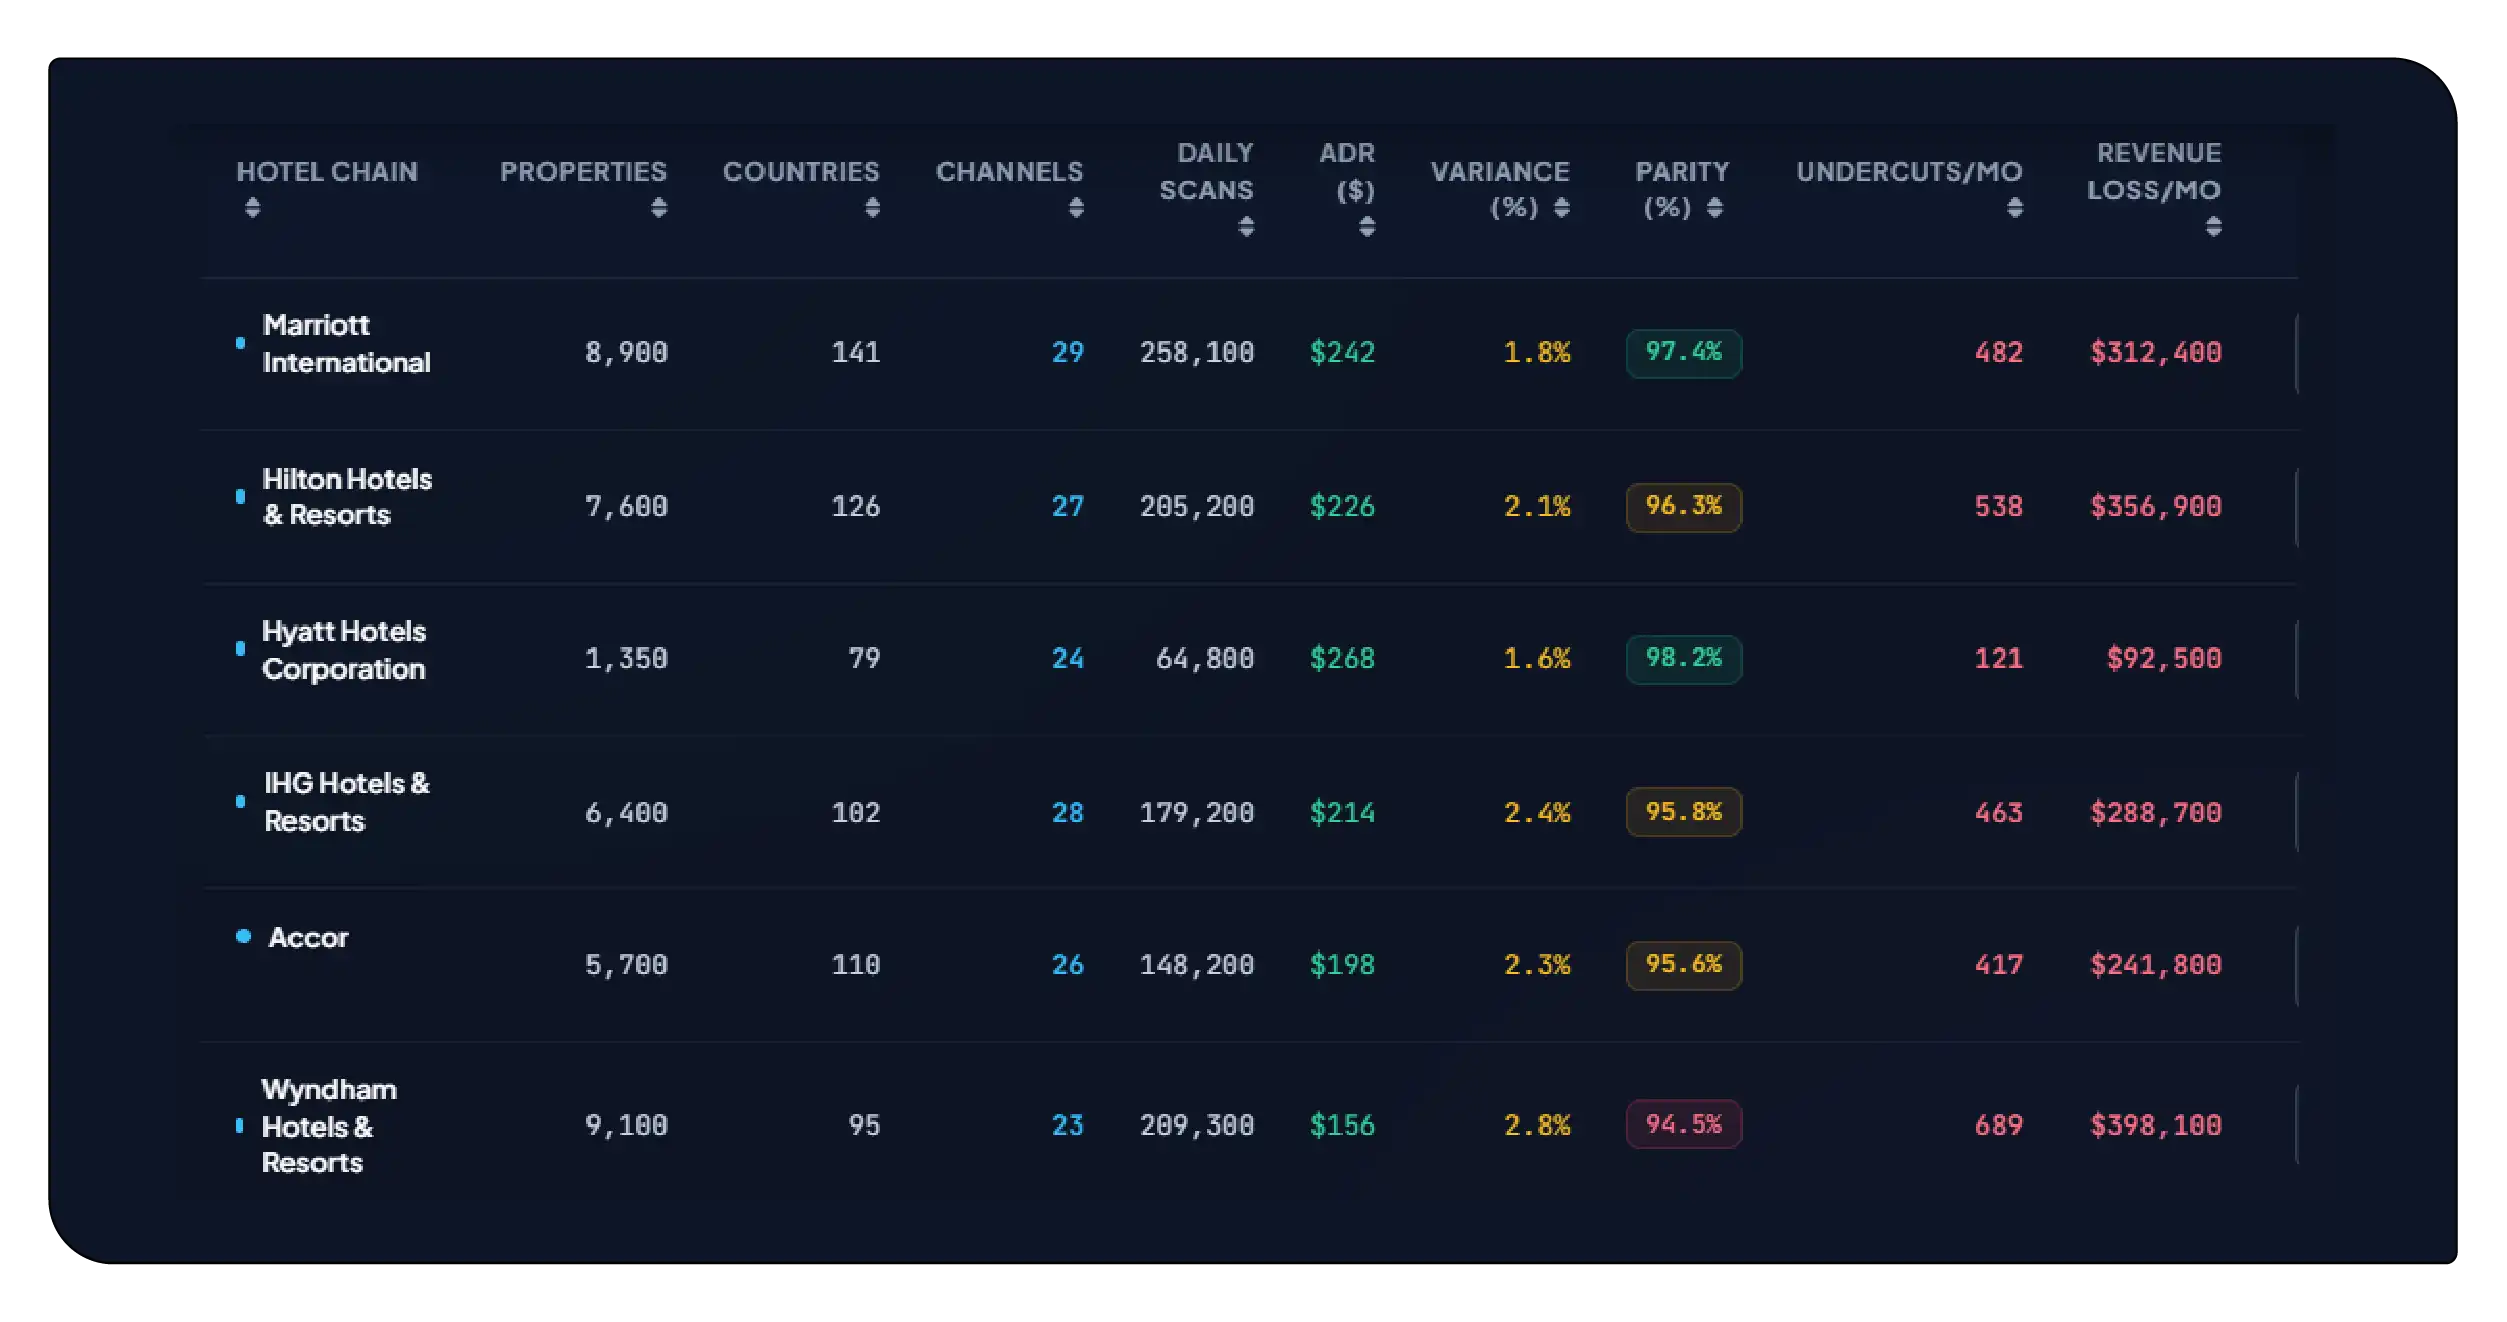This screenshot has width=2507, height=1322.
Task: Click Wyndham's 2.8% variance value
Action: 1538,1126
